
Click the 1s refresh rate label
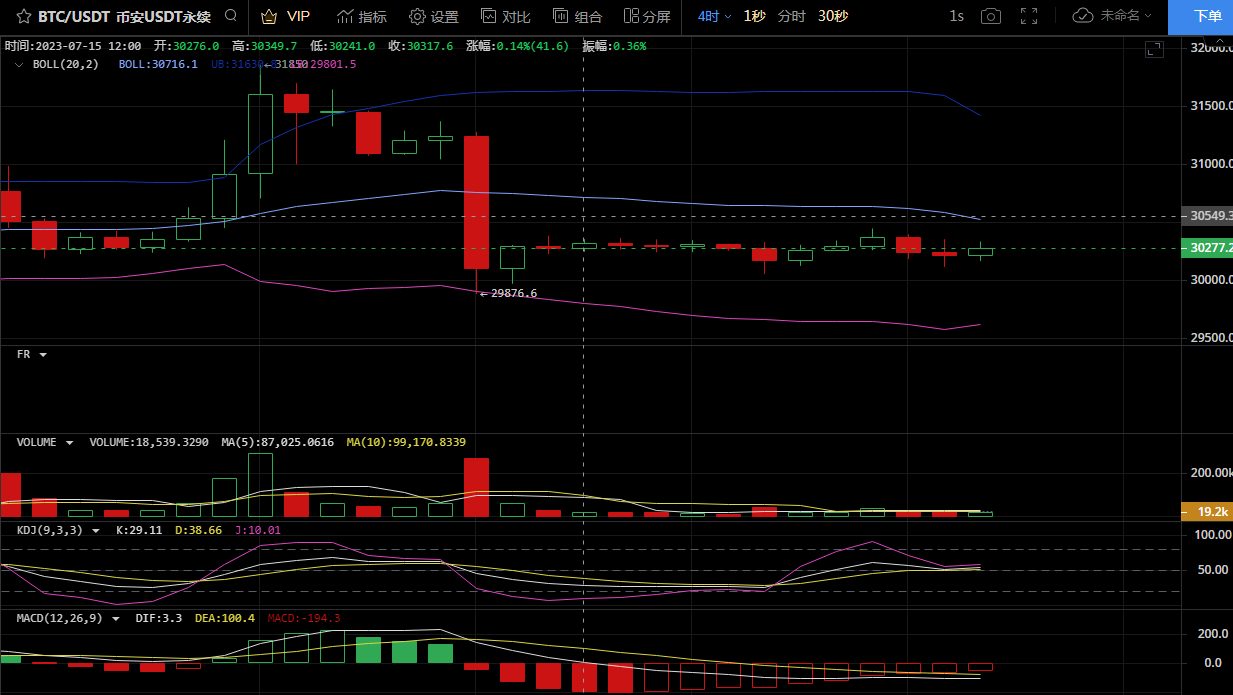tap(956, 16)
